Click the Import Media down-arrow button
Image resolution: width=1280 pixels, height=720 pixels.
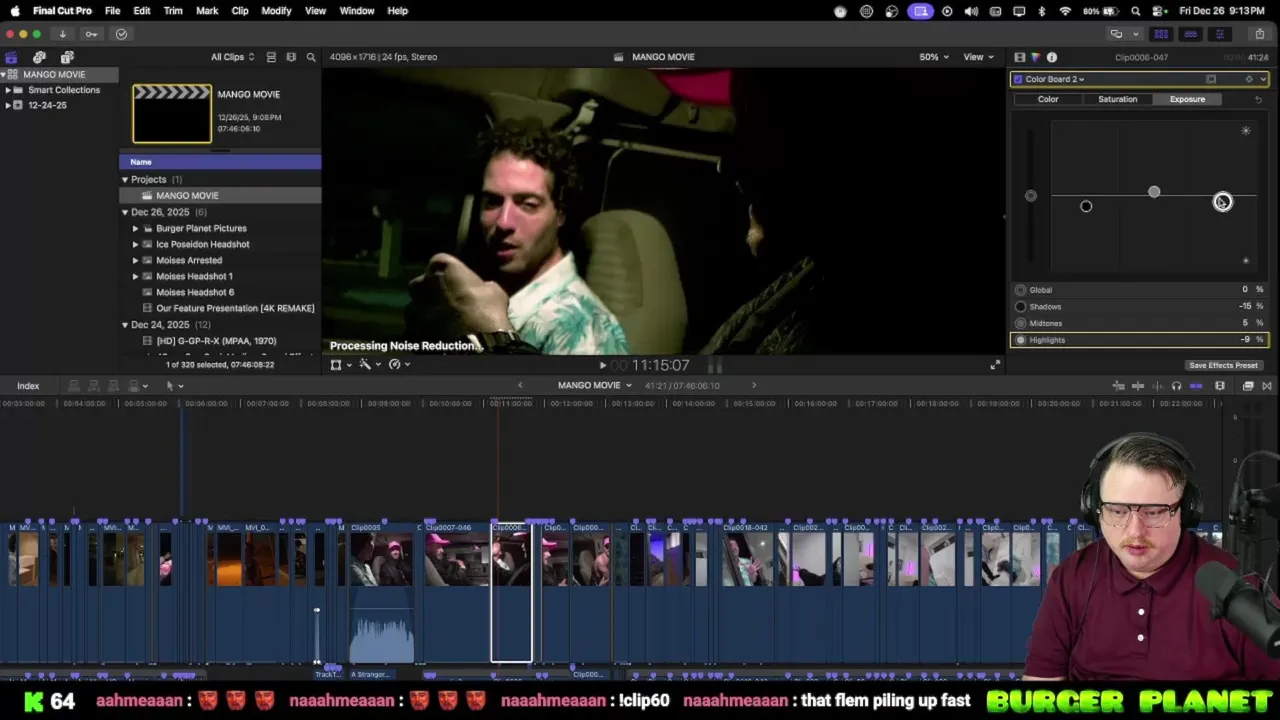(62, 34)
